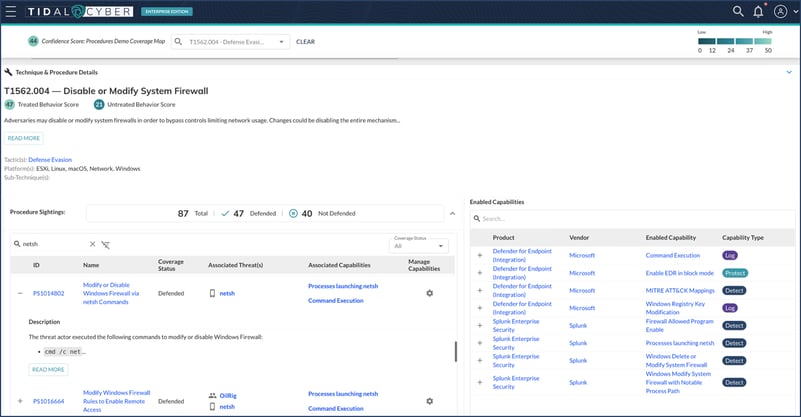Click the confidence score 44 badge
The height and width of the screenshot is (417, 801).
(33, 41)
